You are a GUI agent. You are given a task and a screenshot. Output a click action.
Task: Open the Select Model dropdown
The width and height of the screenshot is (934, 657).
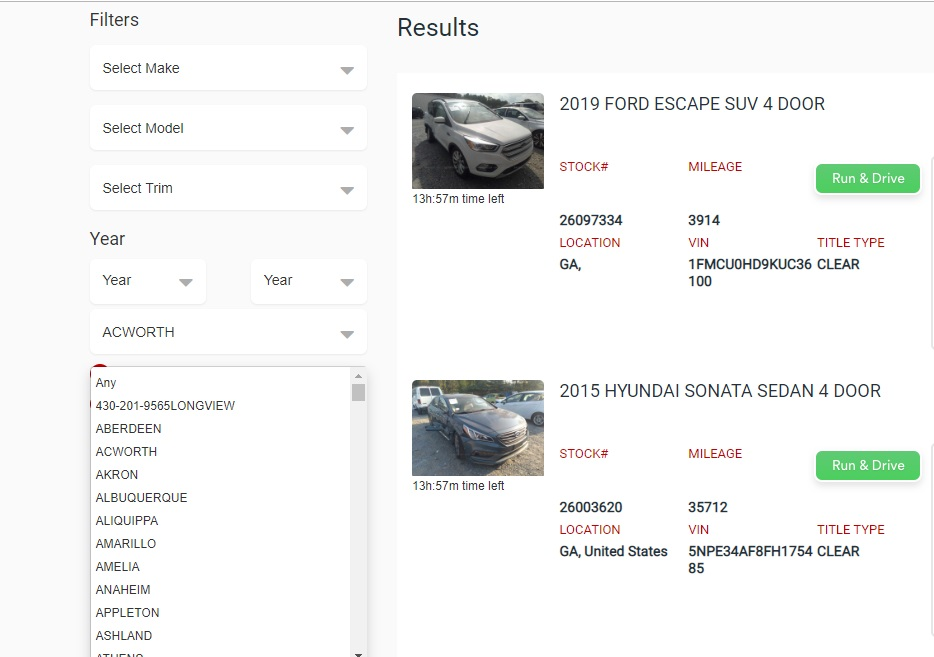[x=228, y=128]
